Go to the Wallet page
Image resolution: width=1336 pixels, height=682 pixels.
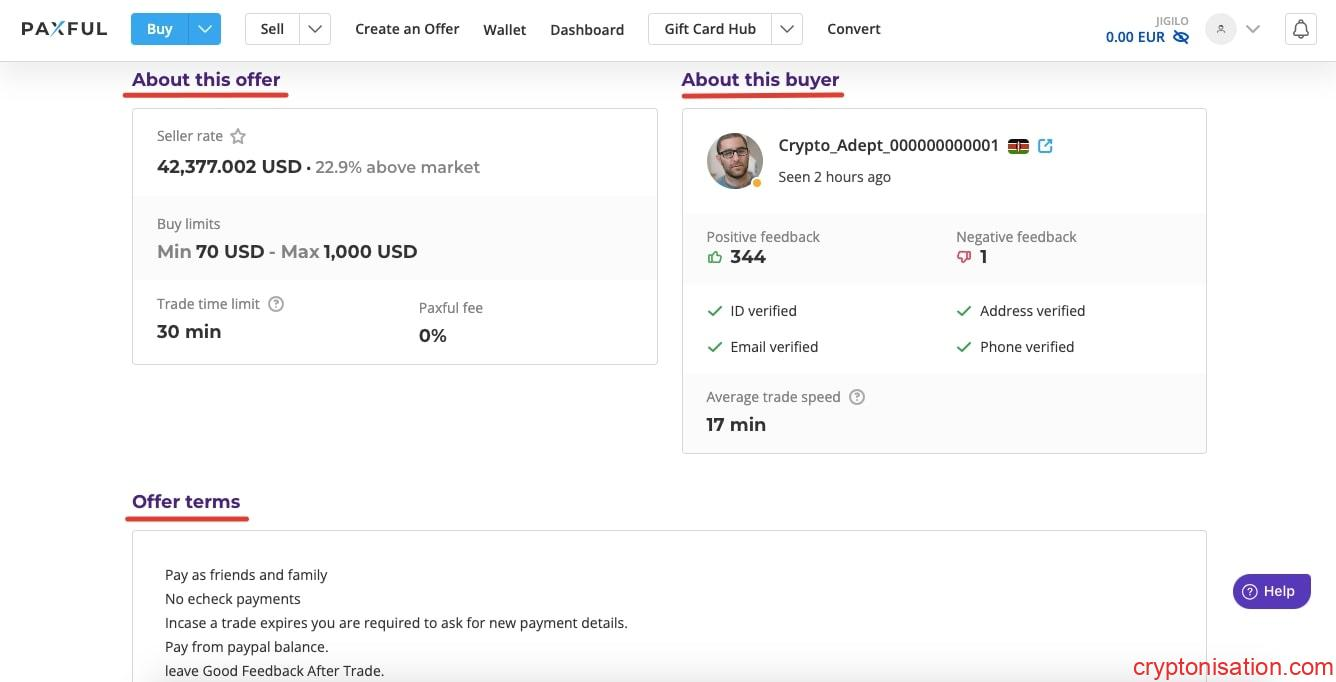point(504,30)
